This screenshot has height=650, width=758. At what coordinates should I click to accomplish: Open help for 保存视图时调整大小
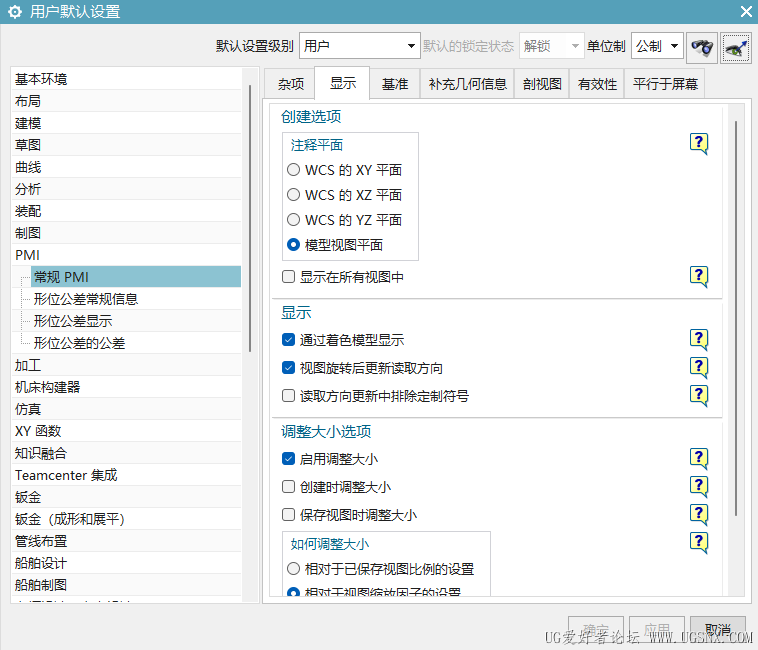click(699, 515)
